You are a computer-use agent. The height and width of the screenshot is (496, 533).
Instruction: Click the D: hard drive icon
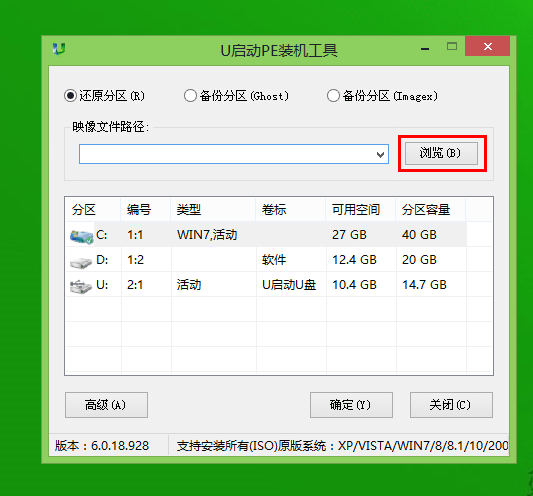(x=81, y=262)
